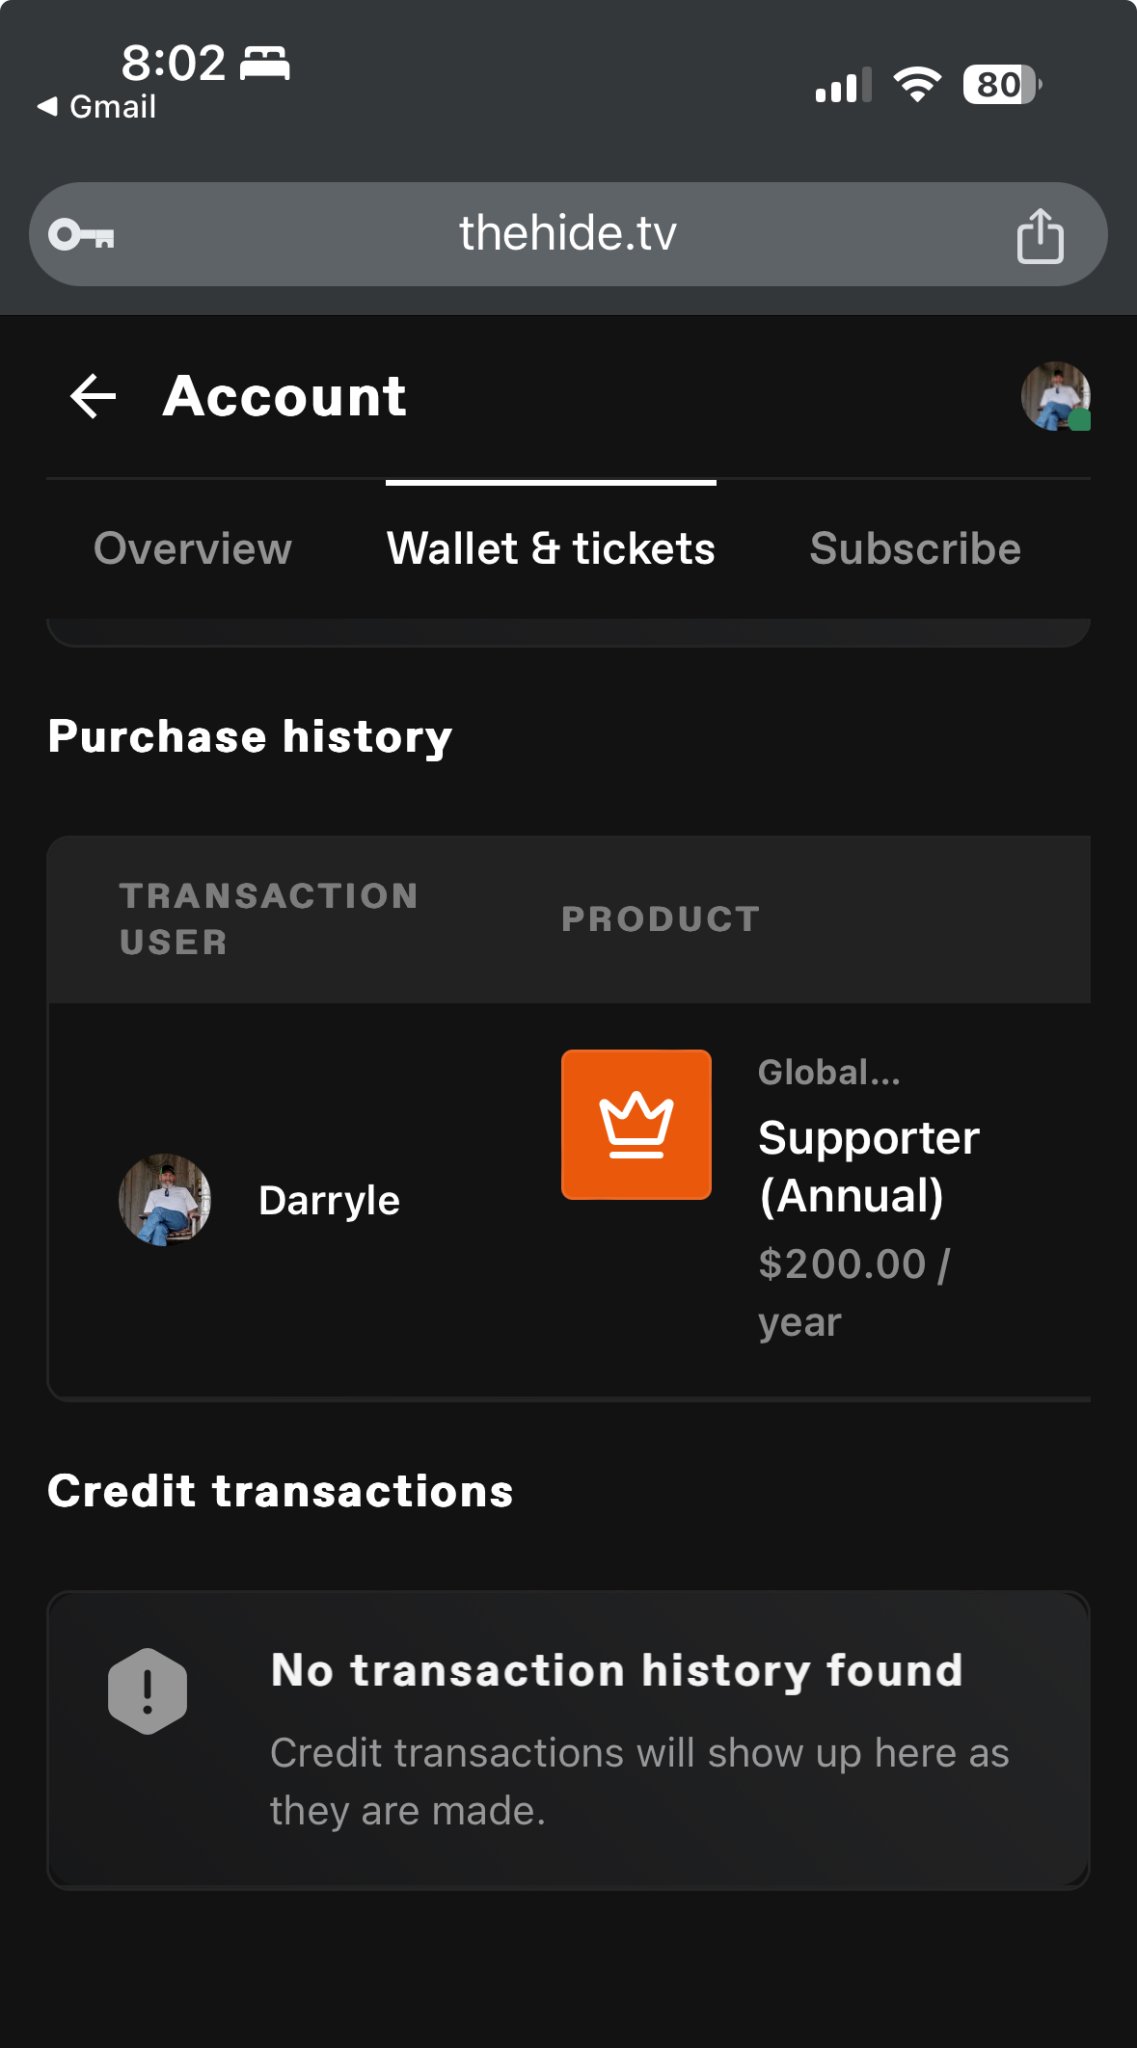Tap the thehide.tv address bar

point(568,234)
